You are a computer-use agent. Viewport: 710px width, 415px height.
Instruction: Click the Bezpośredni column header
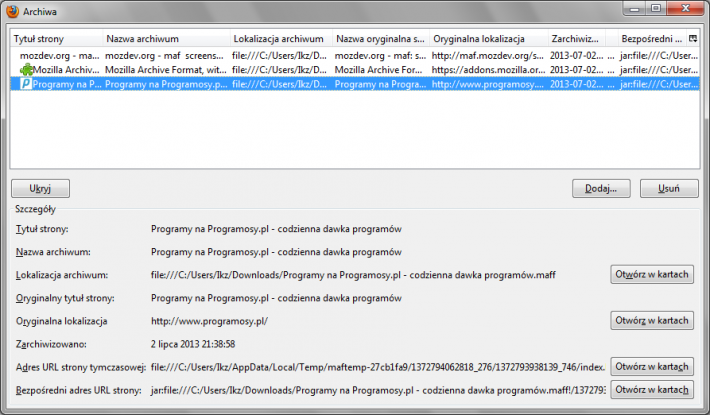(652, 39)
